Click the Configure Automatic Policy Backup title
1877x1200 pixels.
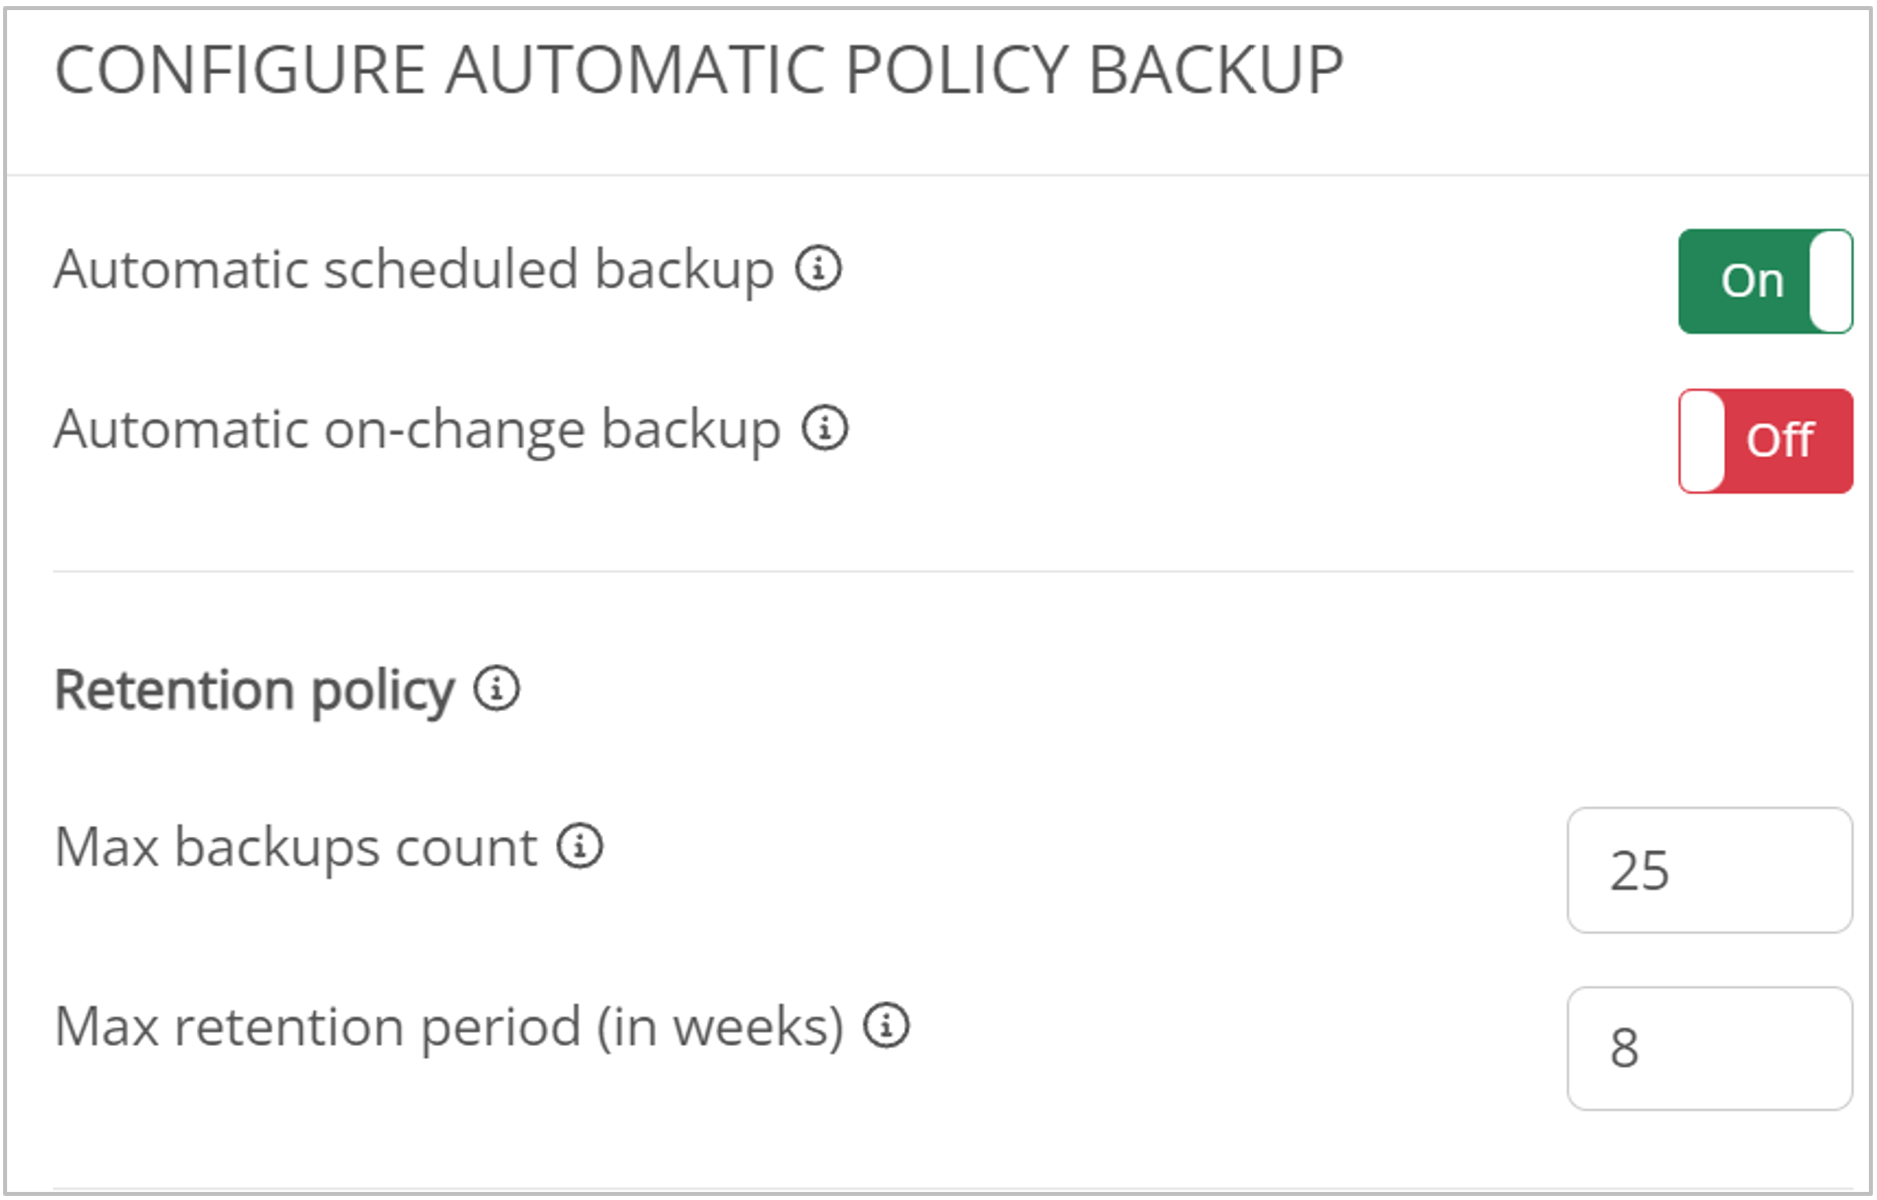coord(699,71)
